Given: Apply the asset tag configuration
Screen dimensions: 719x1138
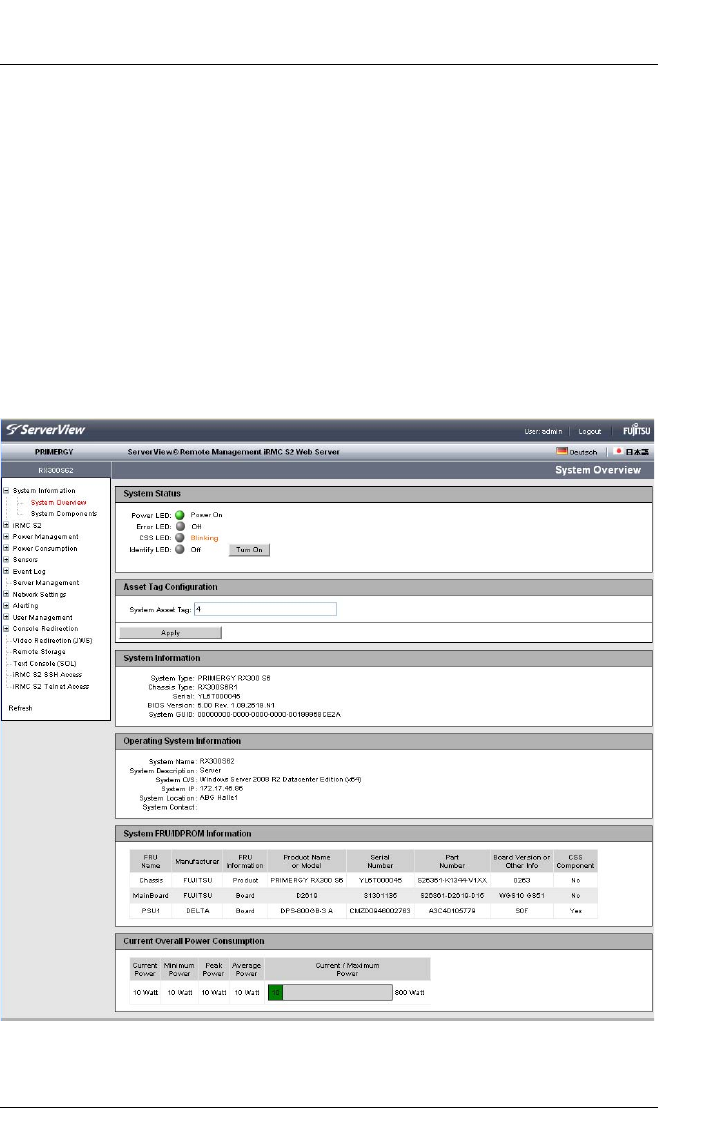Looking at the screenshot, I should pos(170,633).
